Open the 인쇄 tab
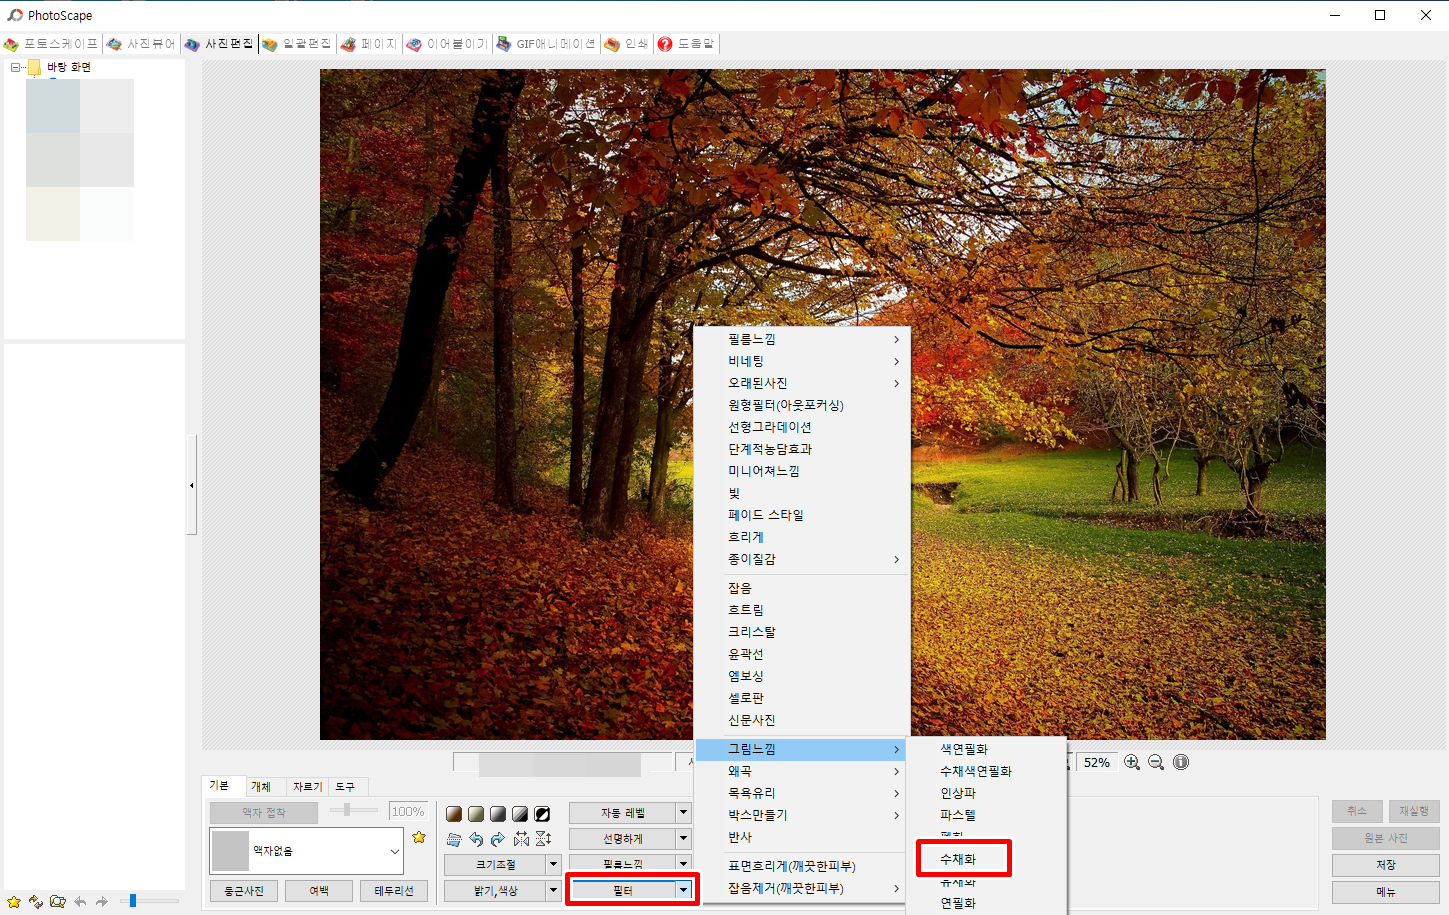The width and height of the screenshot is (1449, 915). click(627, 44)
